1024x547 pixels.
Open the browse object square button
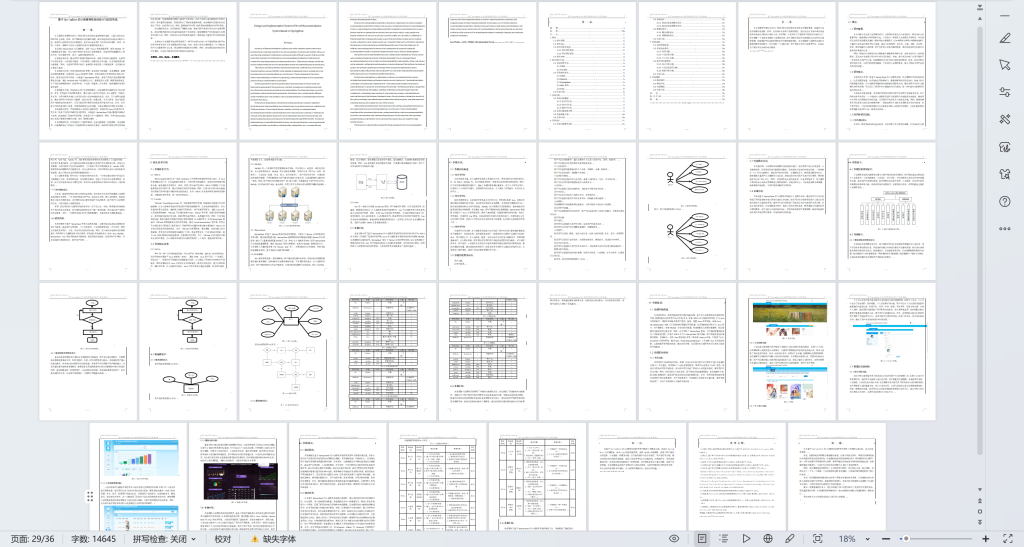[x=980, y=512]
